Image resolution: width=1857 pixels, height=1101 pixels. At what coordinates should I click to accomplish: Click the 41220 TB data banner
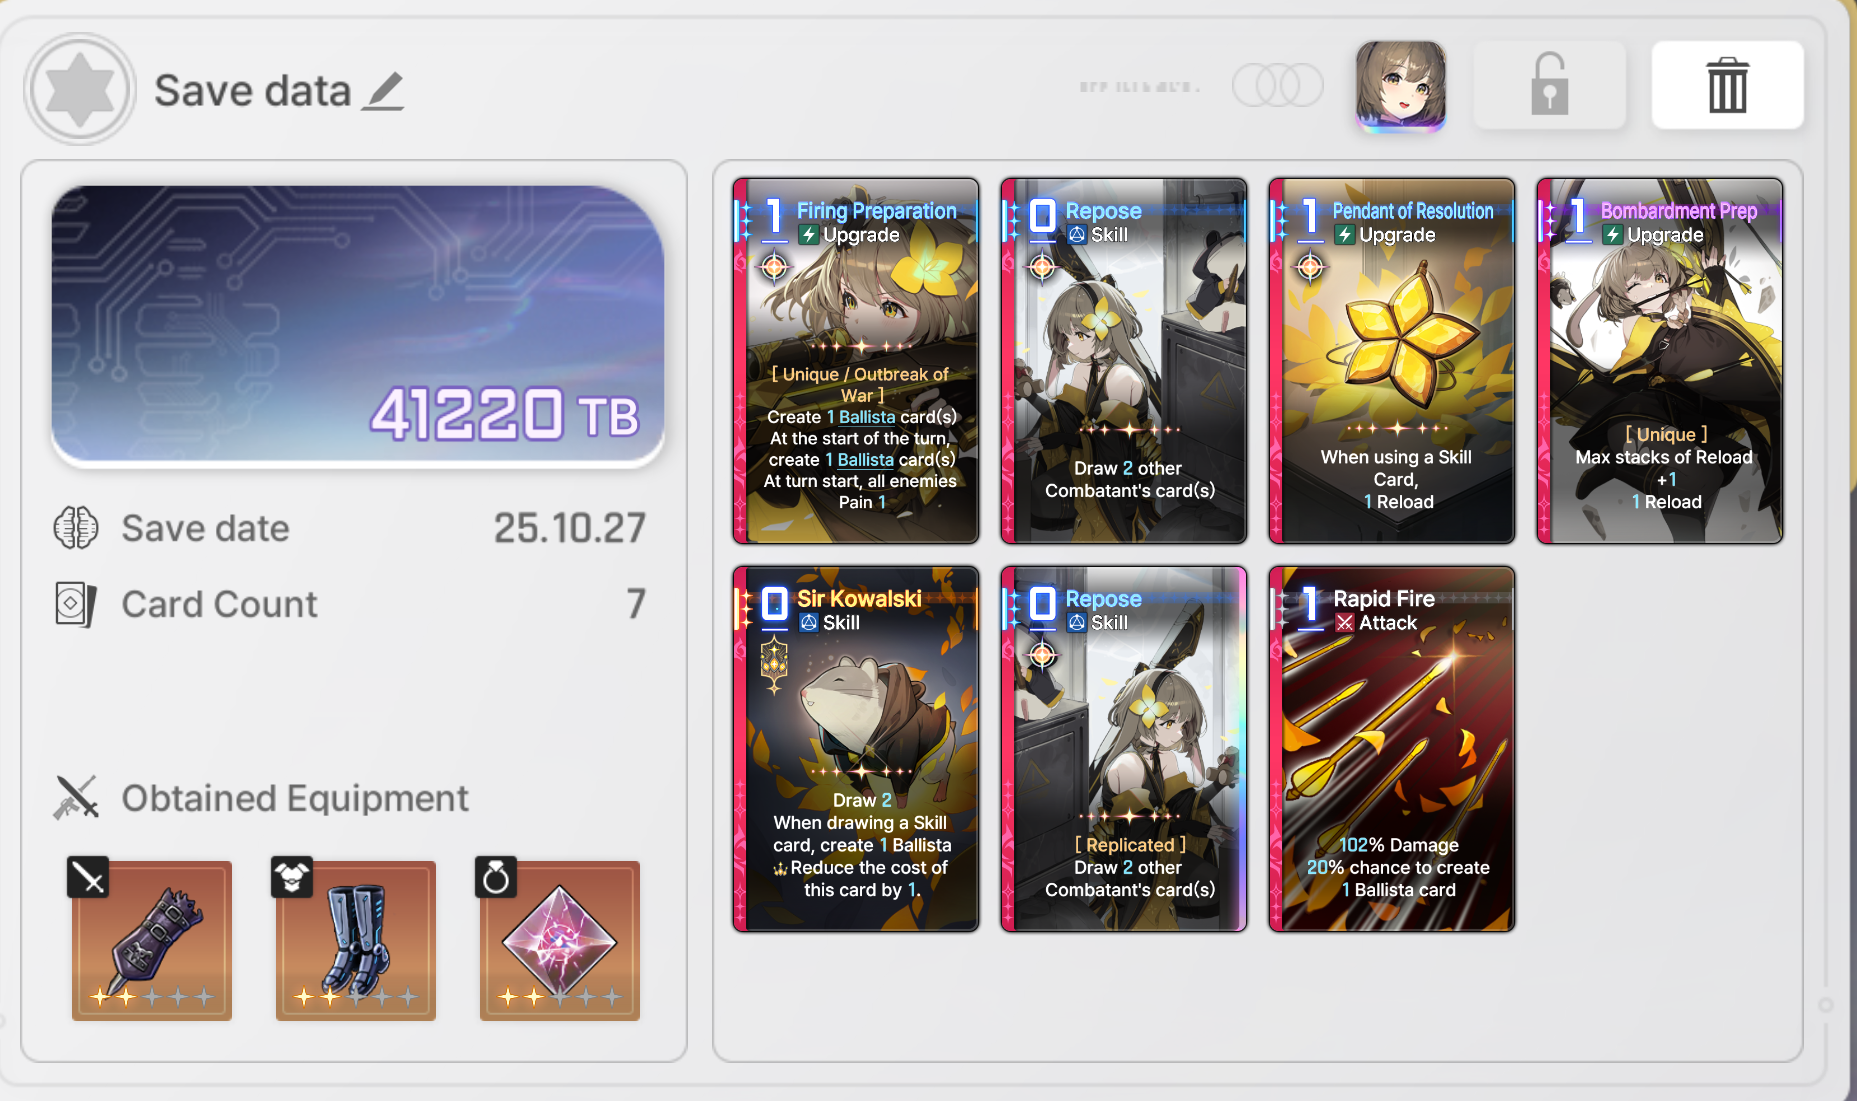pos(358,325)
